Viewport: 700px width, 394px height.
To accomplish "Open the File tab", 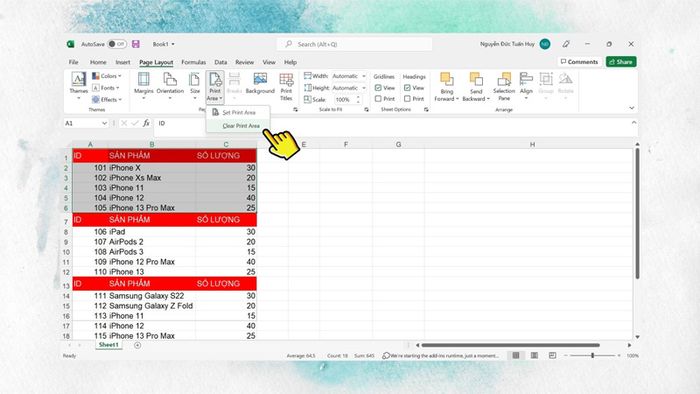I will [74, 62].
